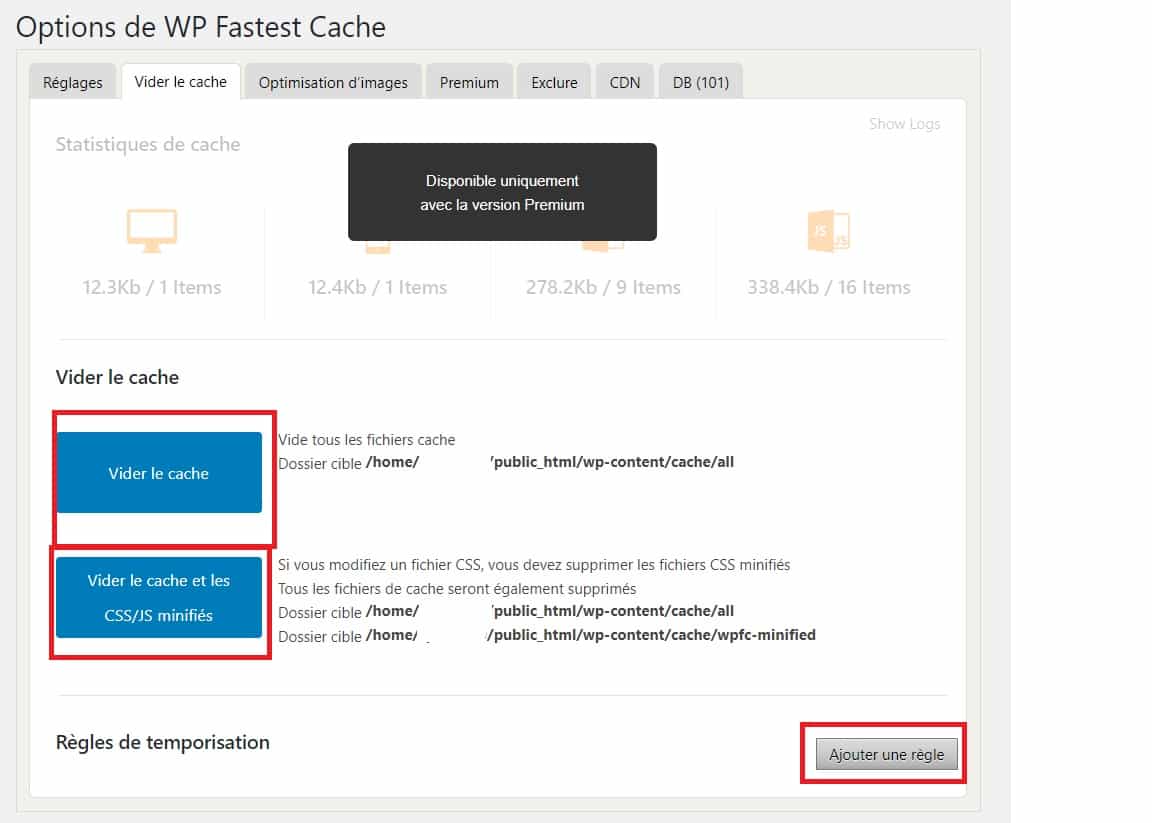Click the 12.4Kb / 1 Items statistic
Viewport: 1152px width, 823px height.
pos(378,287)
